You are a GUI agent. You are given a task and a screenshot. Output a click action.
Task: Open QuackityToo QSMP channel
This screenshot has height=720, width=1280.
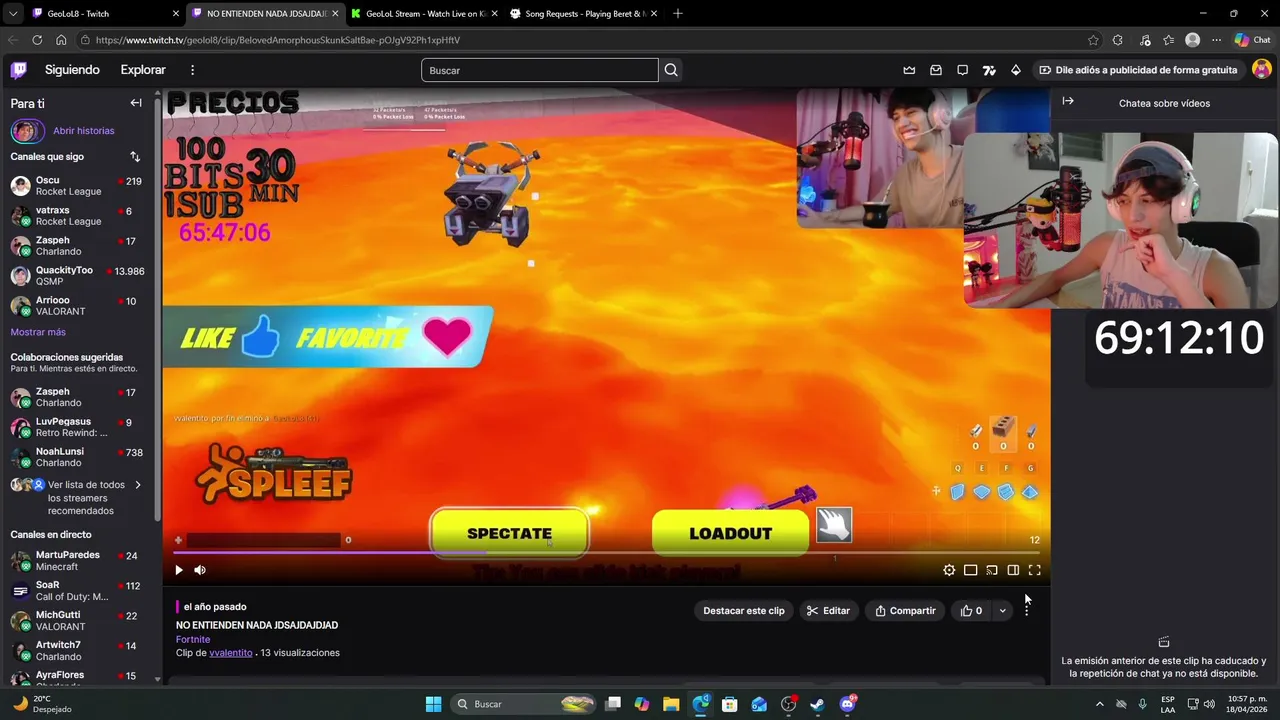[x=77, y=276]
